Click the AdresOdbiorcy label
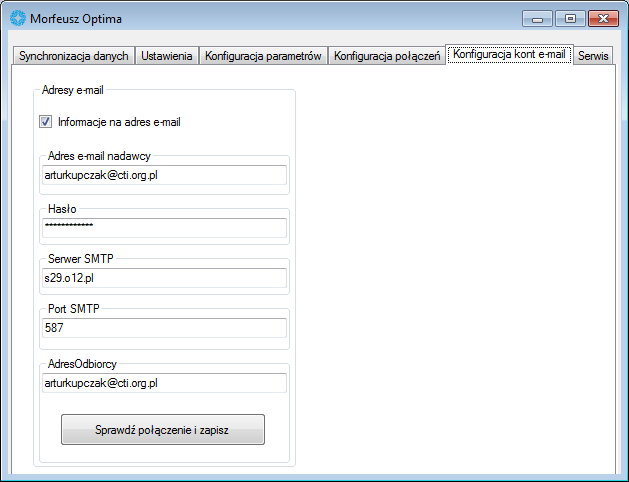The image size is (629, 482). [82, 364]
